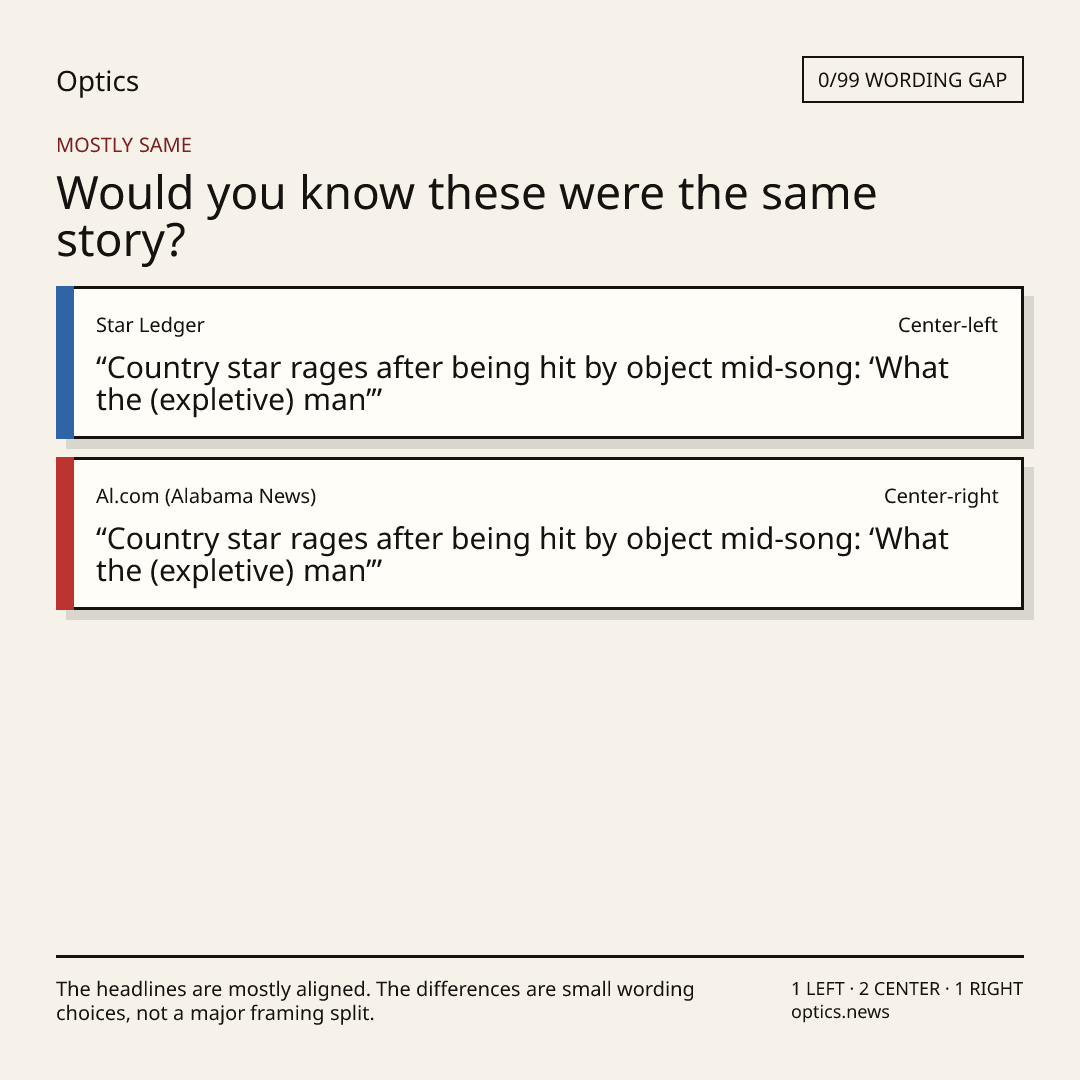Click the Al.com headline quote text
Screen dimensions: 1080x1080
point(522,554)
